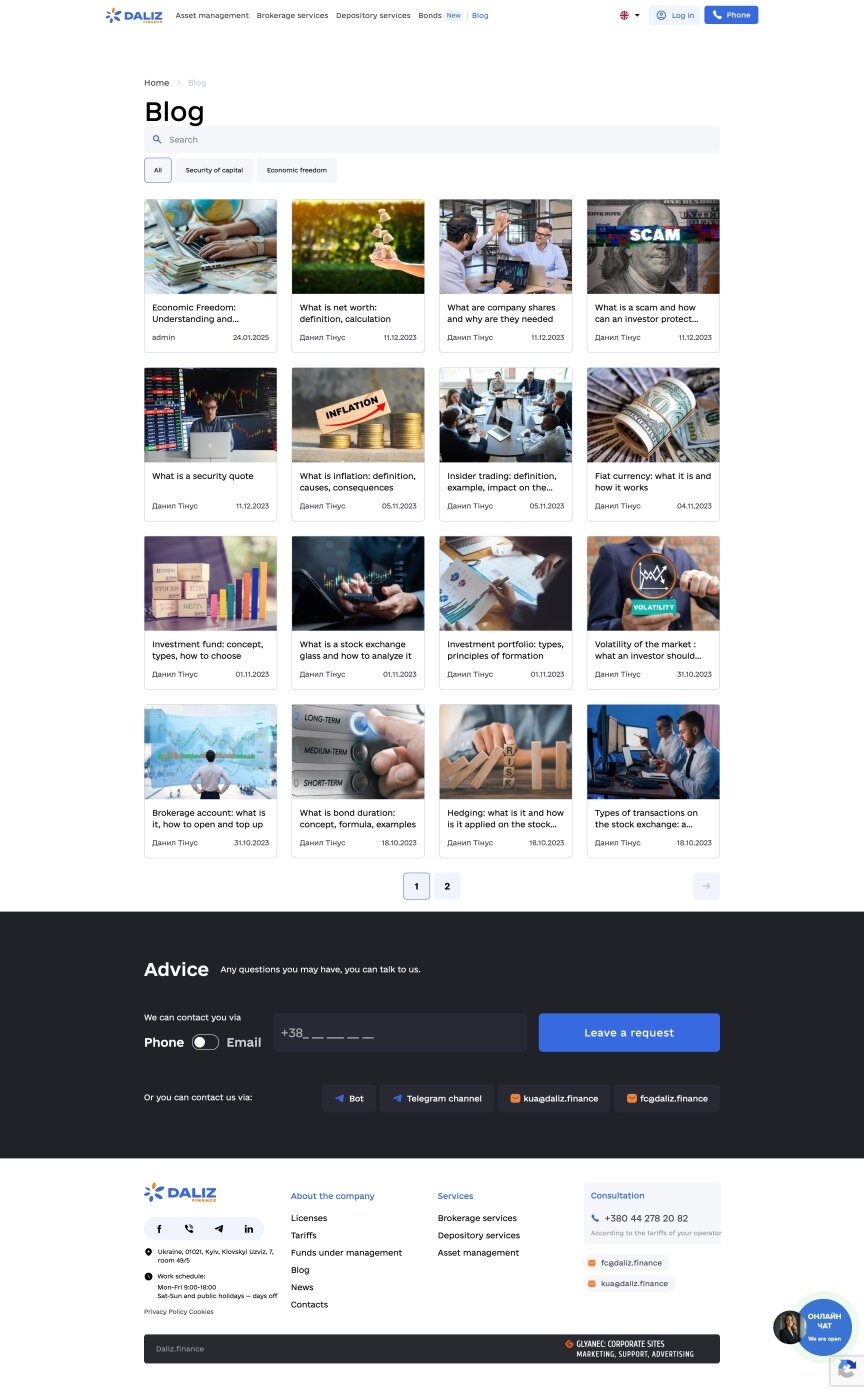This screenshot has width=864, height=1392.
Task: Filter by Security of capital
Action: 214,170
